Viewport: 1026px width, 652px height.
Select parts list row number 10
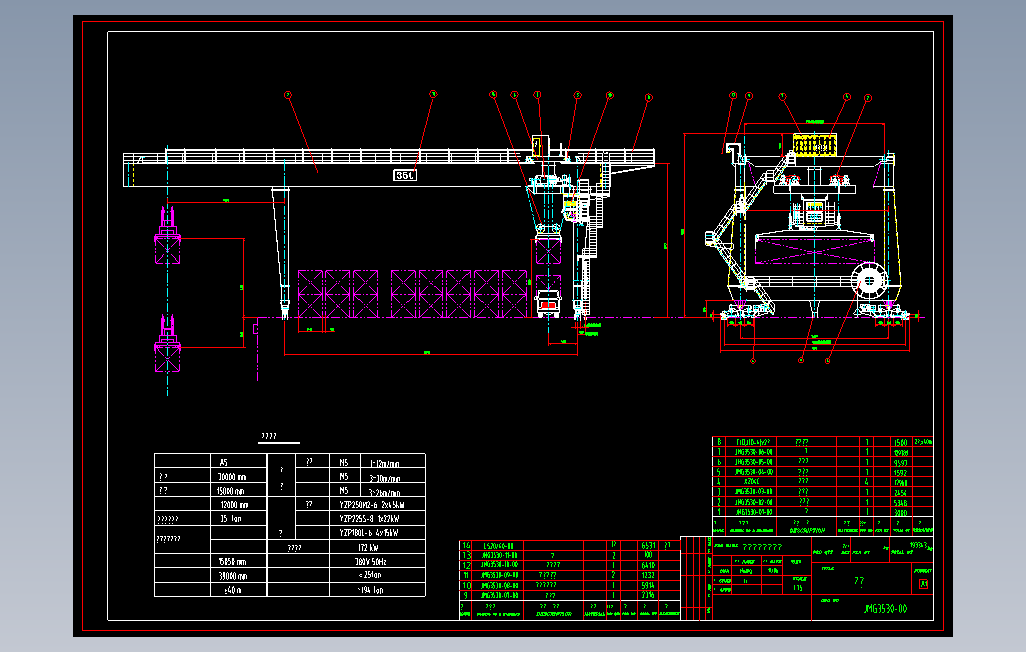(466, 585)
